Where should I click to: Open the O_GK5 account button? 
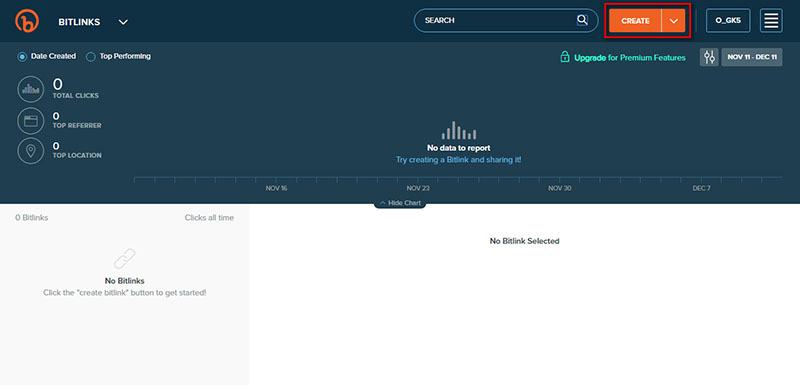[x=728, y=21]
